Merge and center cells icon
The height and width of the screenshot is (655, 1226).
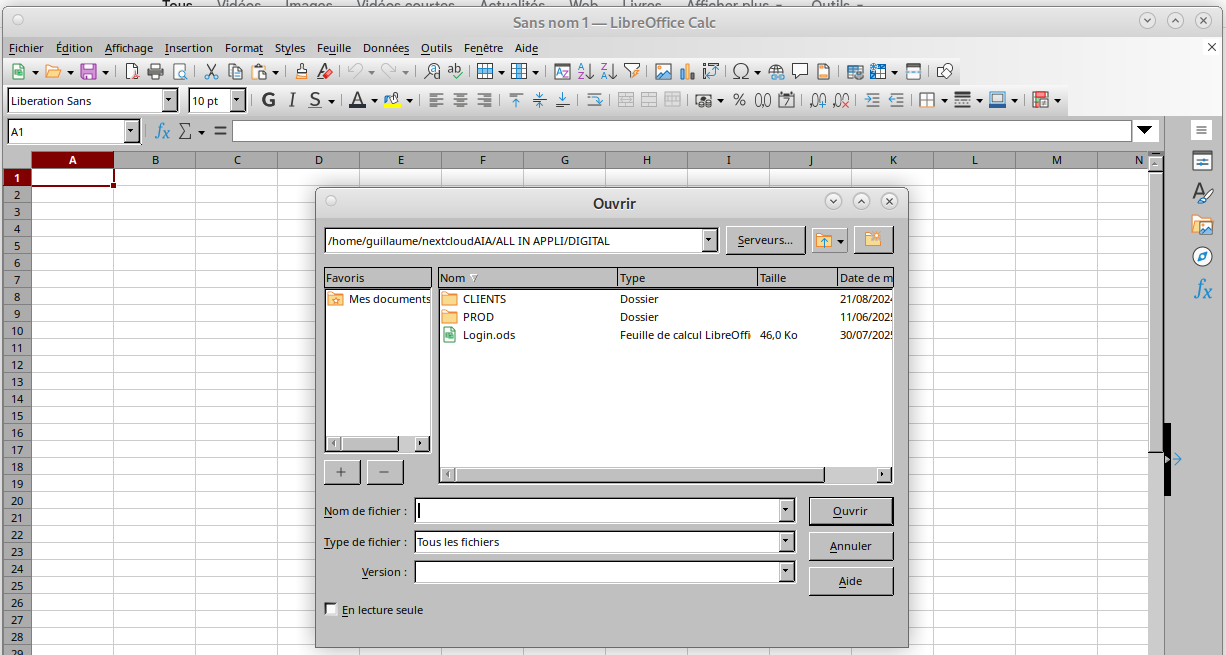coord(626,100)
